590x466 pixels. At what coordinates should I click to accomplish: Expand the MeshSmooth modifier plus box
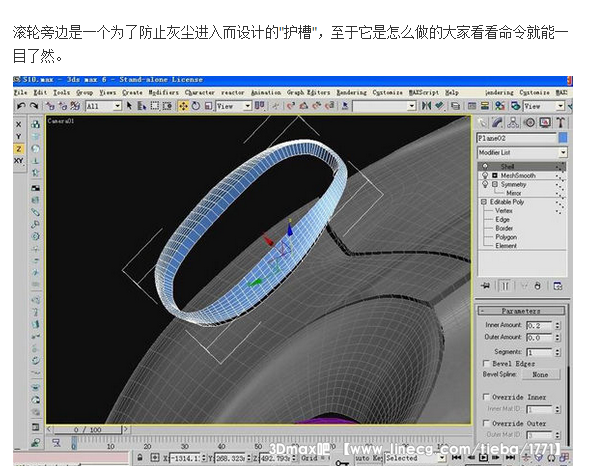[495, 175]
